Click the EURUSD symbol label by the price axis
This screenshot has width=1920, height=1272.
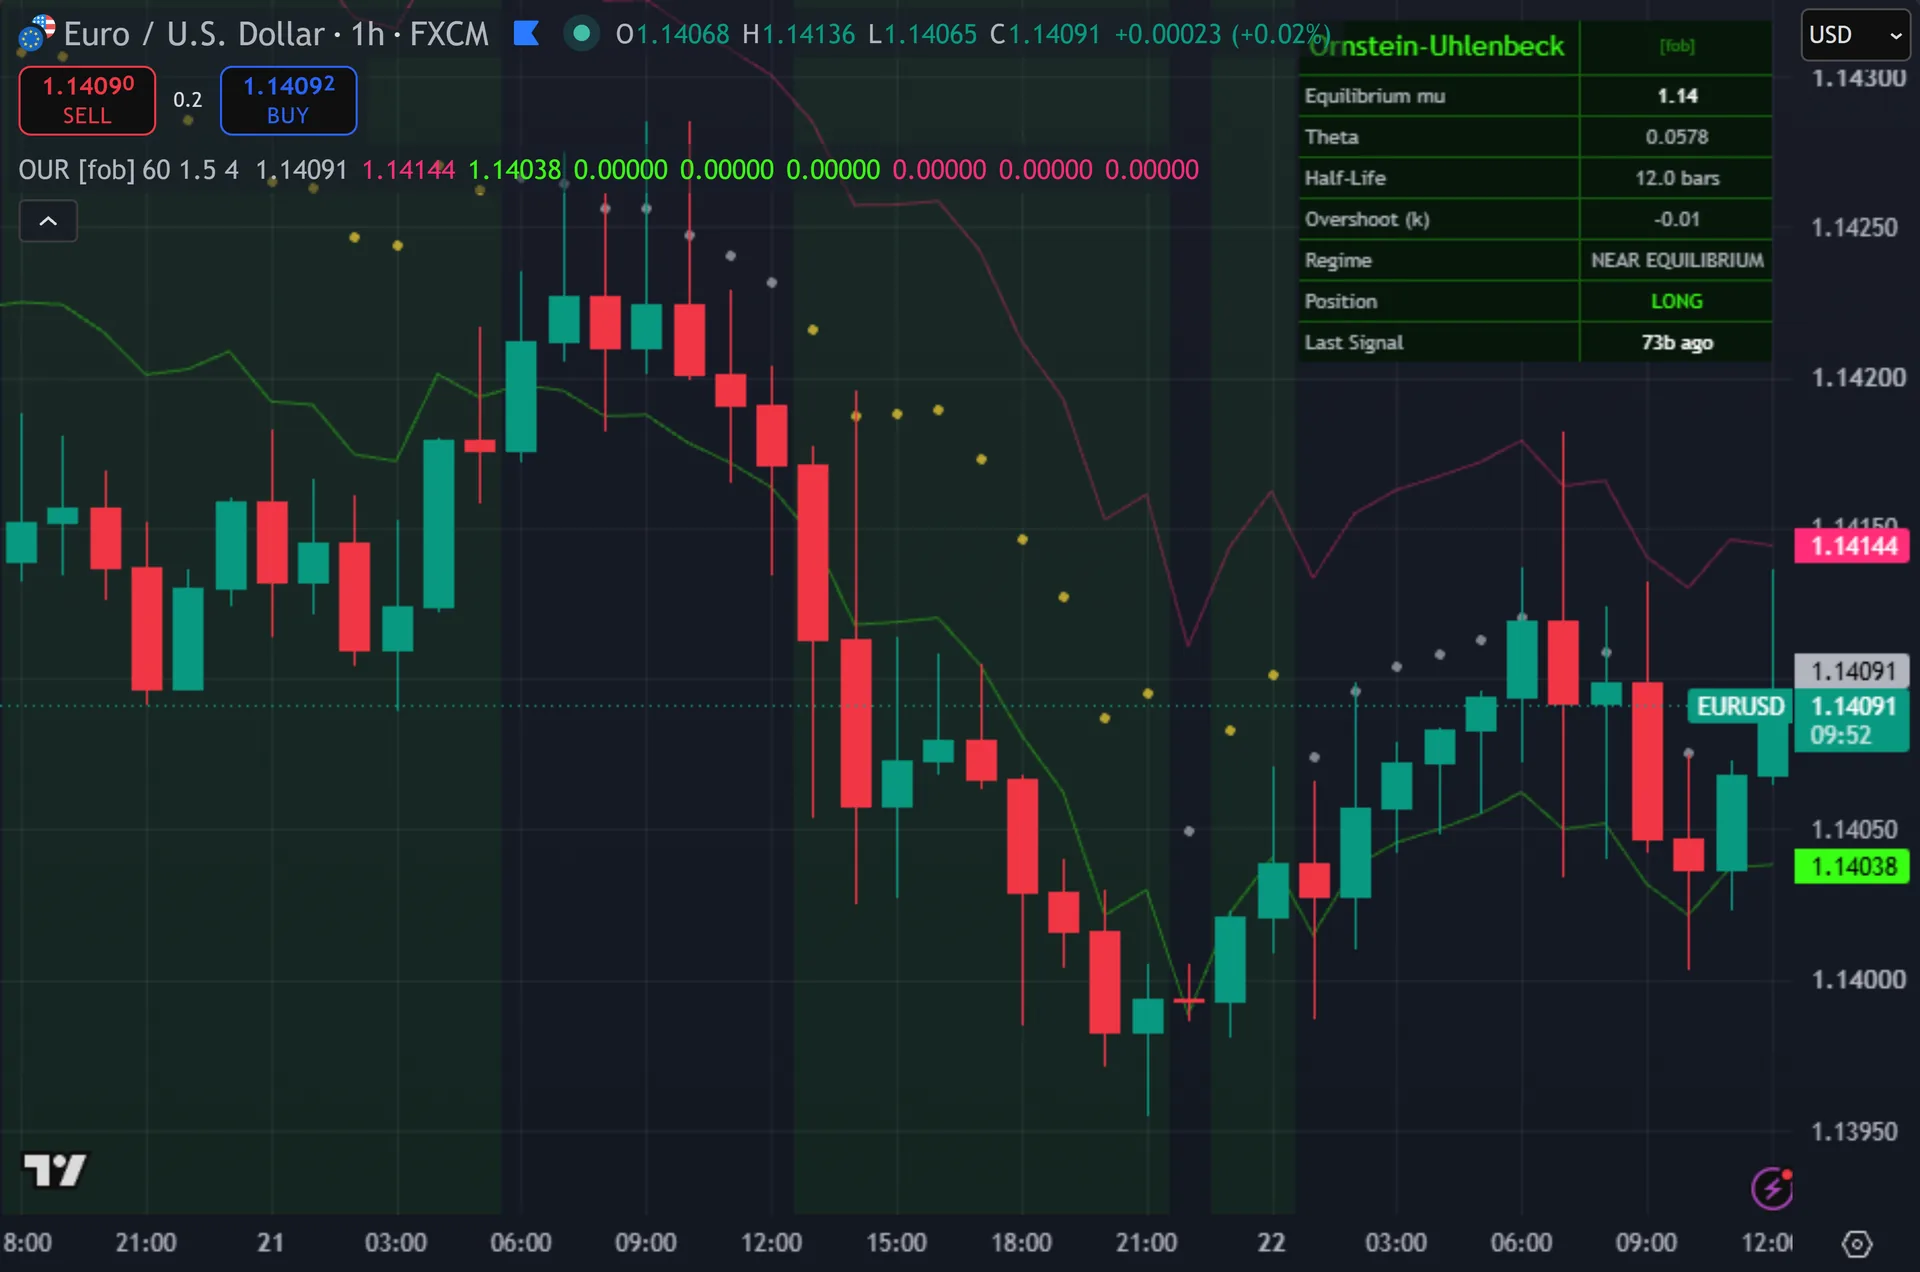[1740, 706]
